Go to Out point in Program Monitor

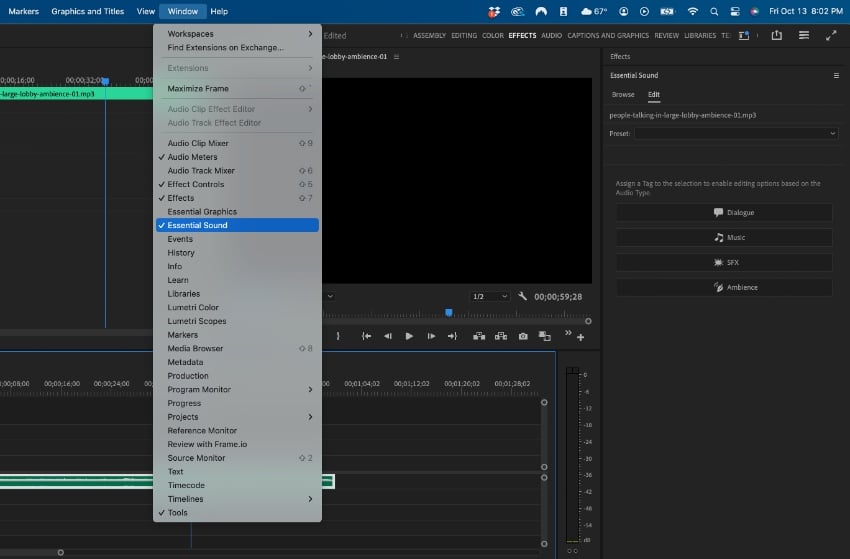(452, 336)
